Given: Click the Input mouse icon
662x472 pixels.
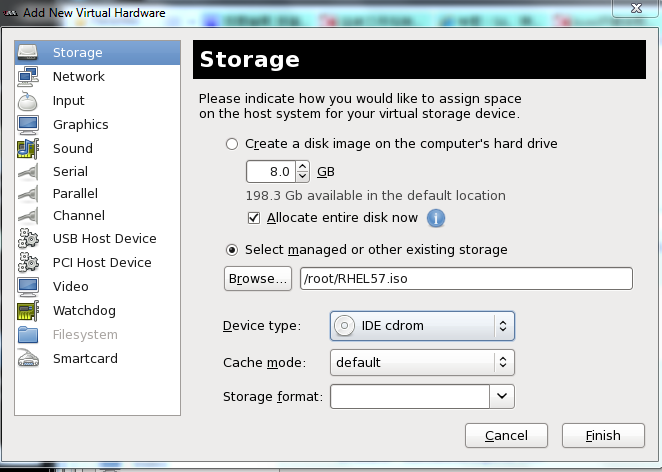Looking at the screenshot, I should coord(27,101).
